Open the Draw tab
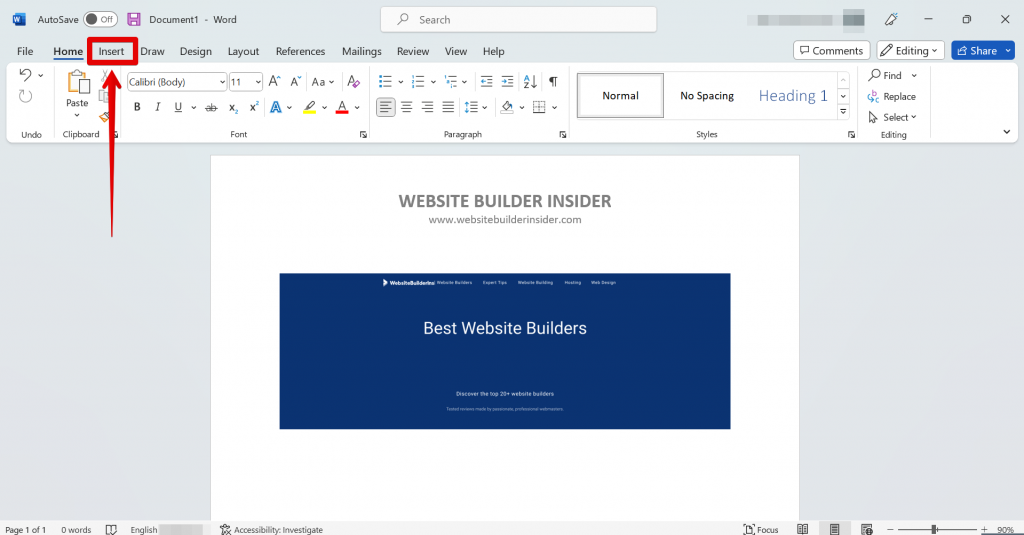Image resolution: width=1024 pixels, height=535 pixels. tap(152, 51)
